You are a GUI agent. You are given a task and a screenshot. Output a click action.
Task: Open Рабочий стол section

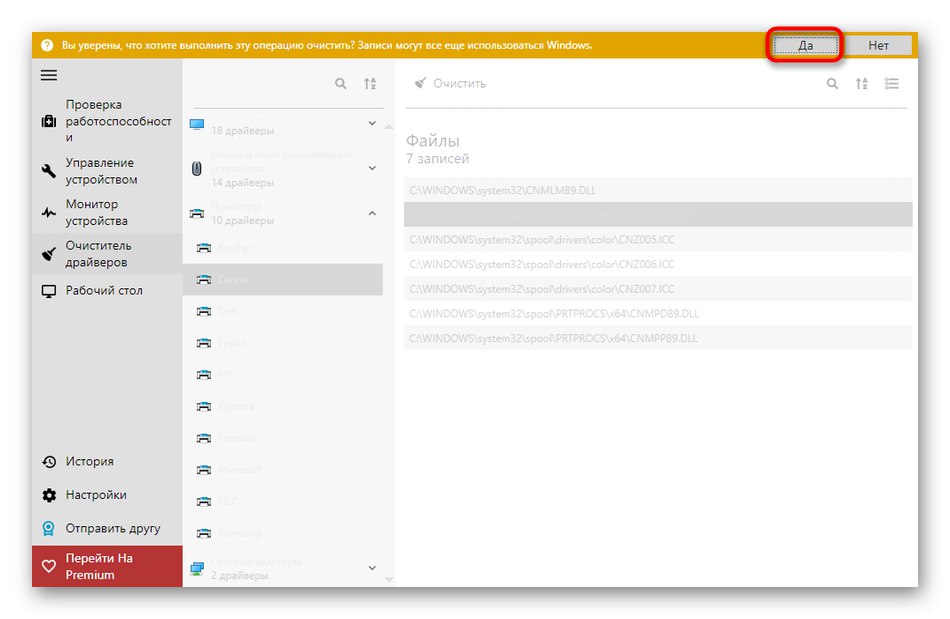pyautogui.click(x=107, y=291)
